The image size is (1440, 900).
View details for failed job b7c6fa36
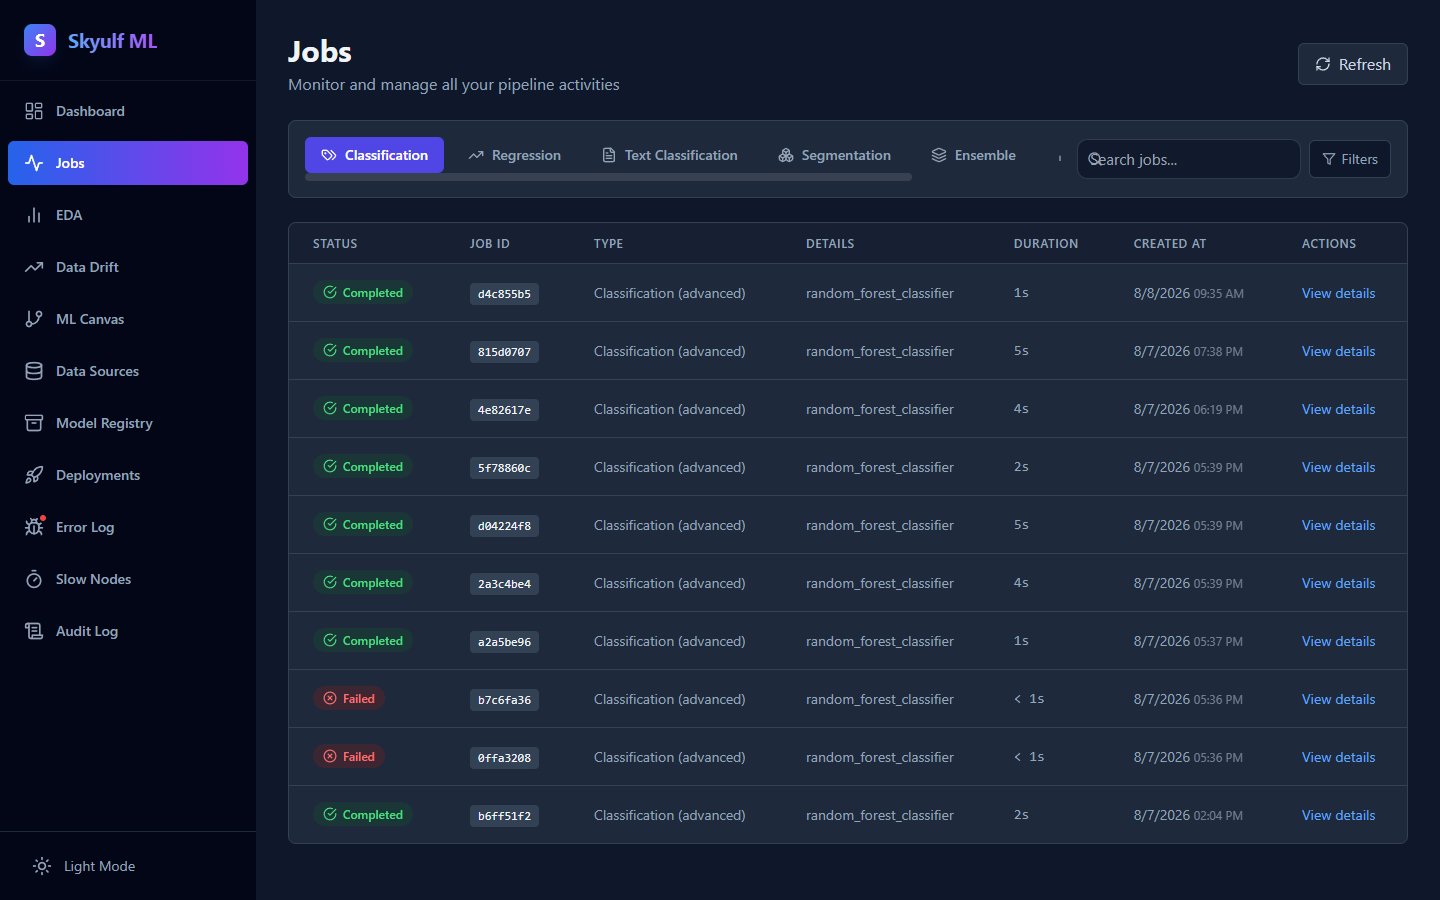[x=1338, y=699]
